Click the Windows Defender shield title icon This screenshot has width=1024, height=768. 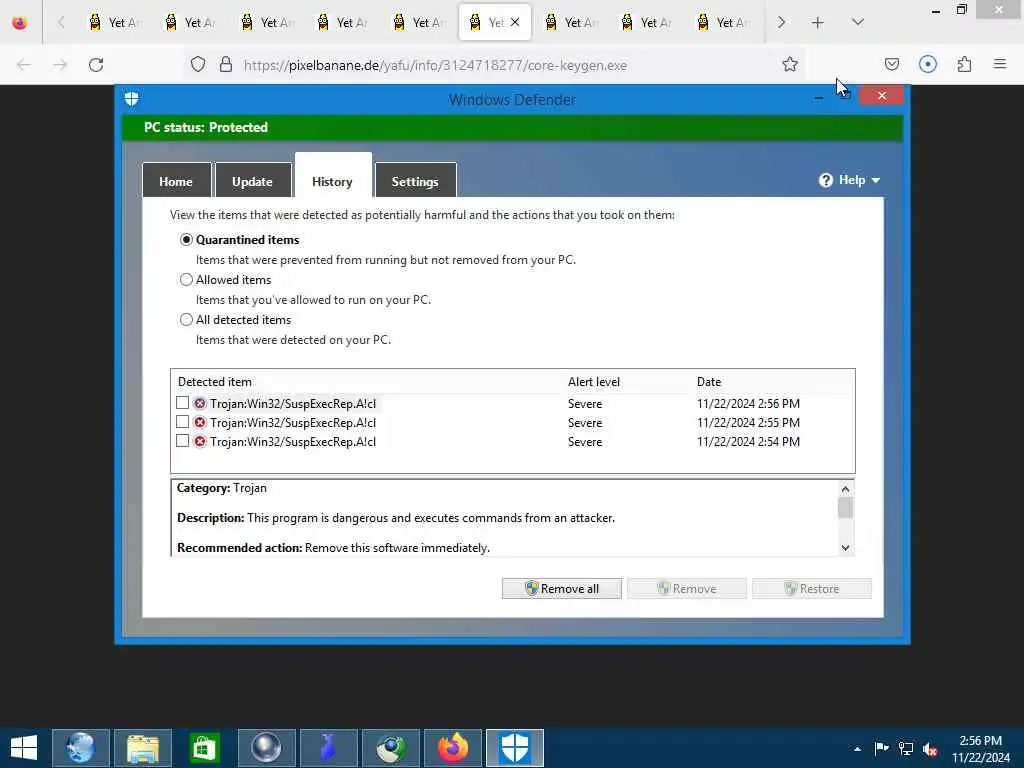pyautogui.click(x=131, y=99)
